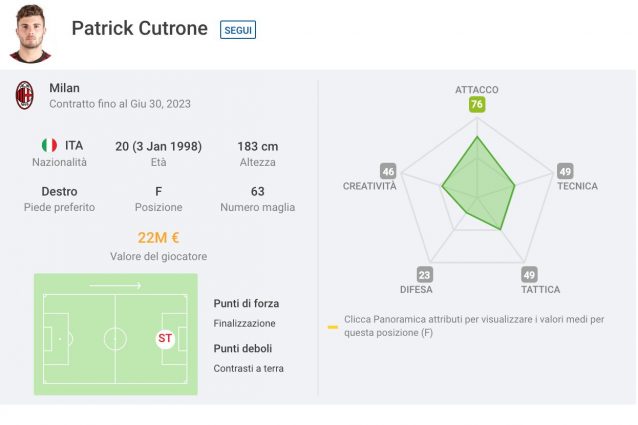Click the 49 TATTICA rating badge
The width and height of the screenshot is (638, 425).
click(529, 275)
